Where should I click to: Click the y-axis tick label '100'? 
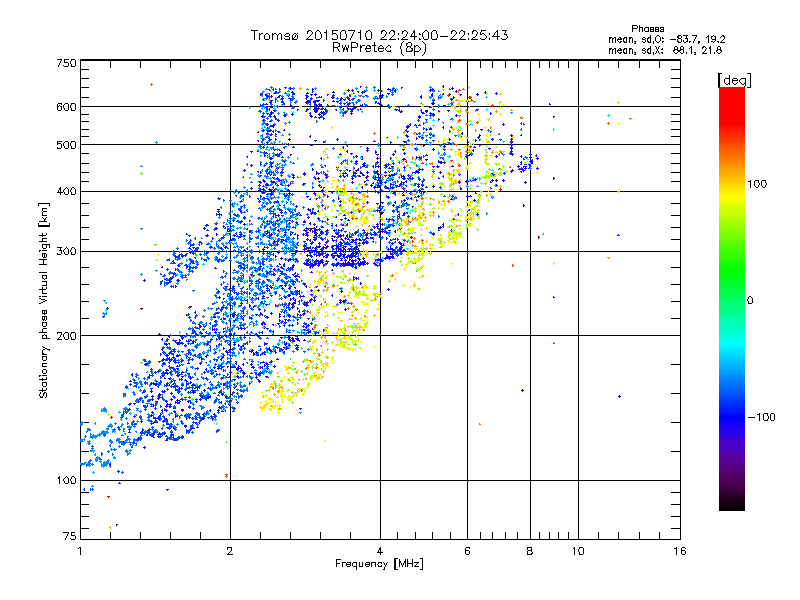(66, 481)
